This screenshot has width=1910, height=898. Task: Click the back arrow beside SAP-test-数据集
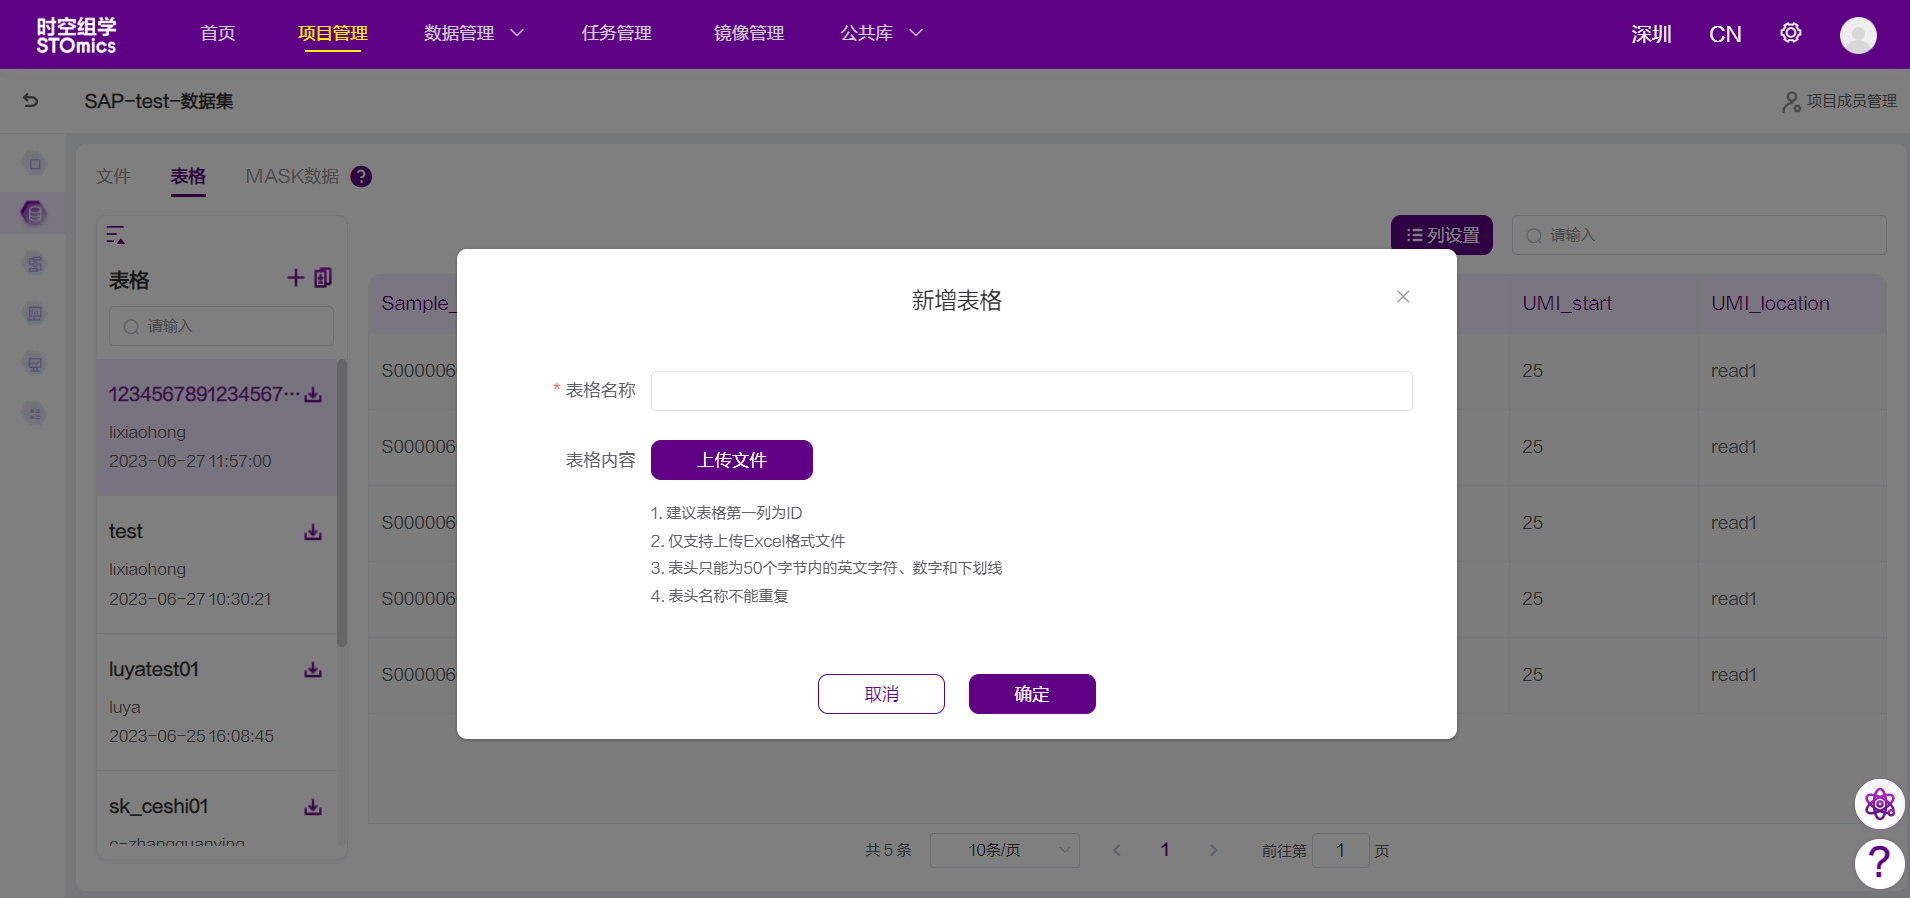(31, 100)
